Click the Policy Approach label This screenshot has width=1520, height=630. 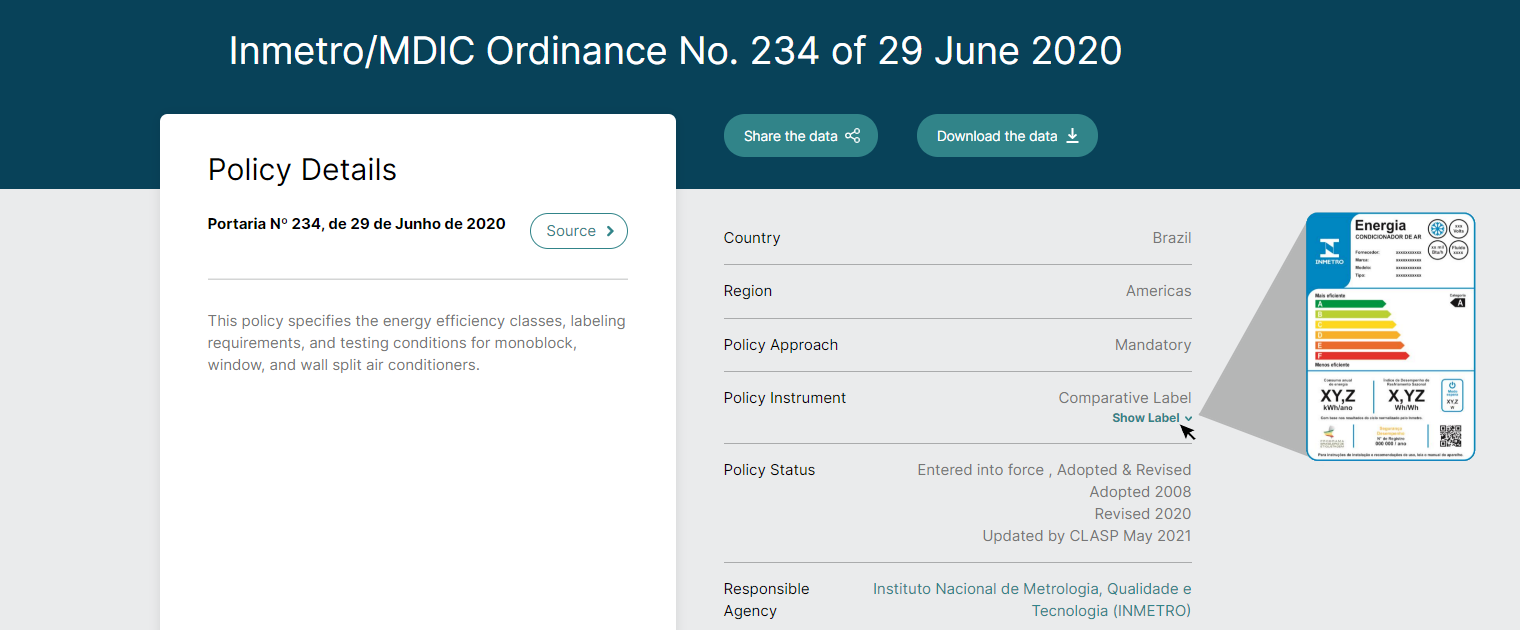tap(781, 345)
